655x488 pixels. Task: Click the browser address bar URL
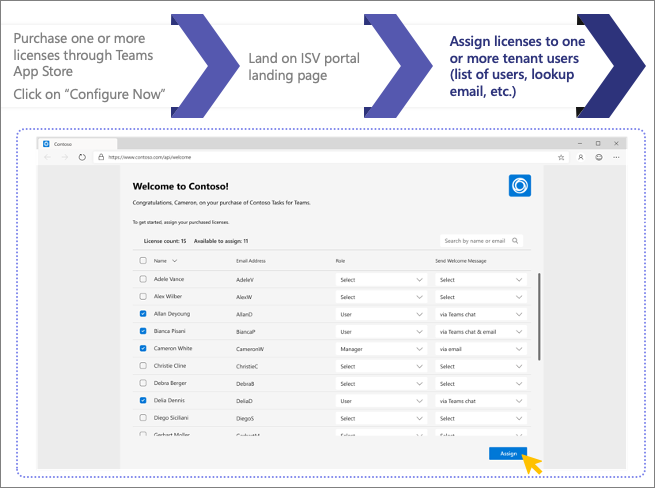tap(150, 158)
